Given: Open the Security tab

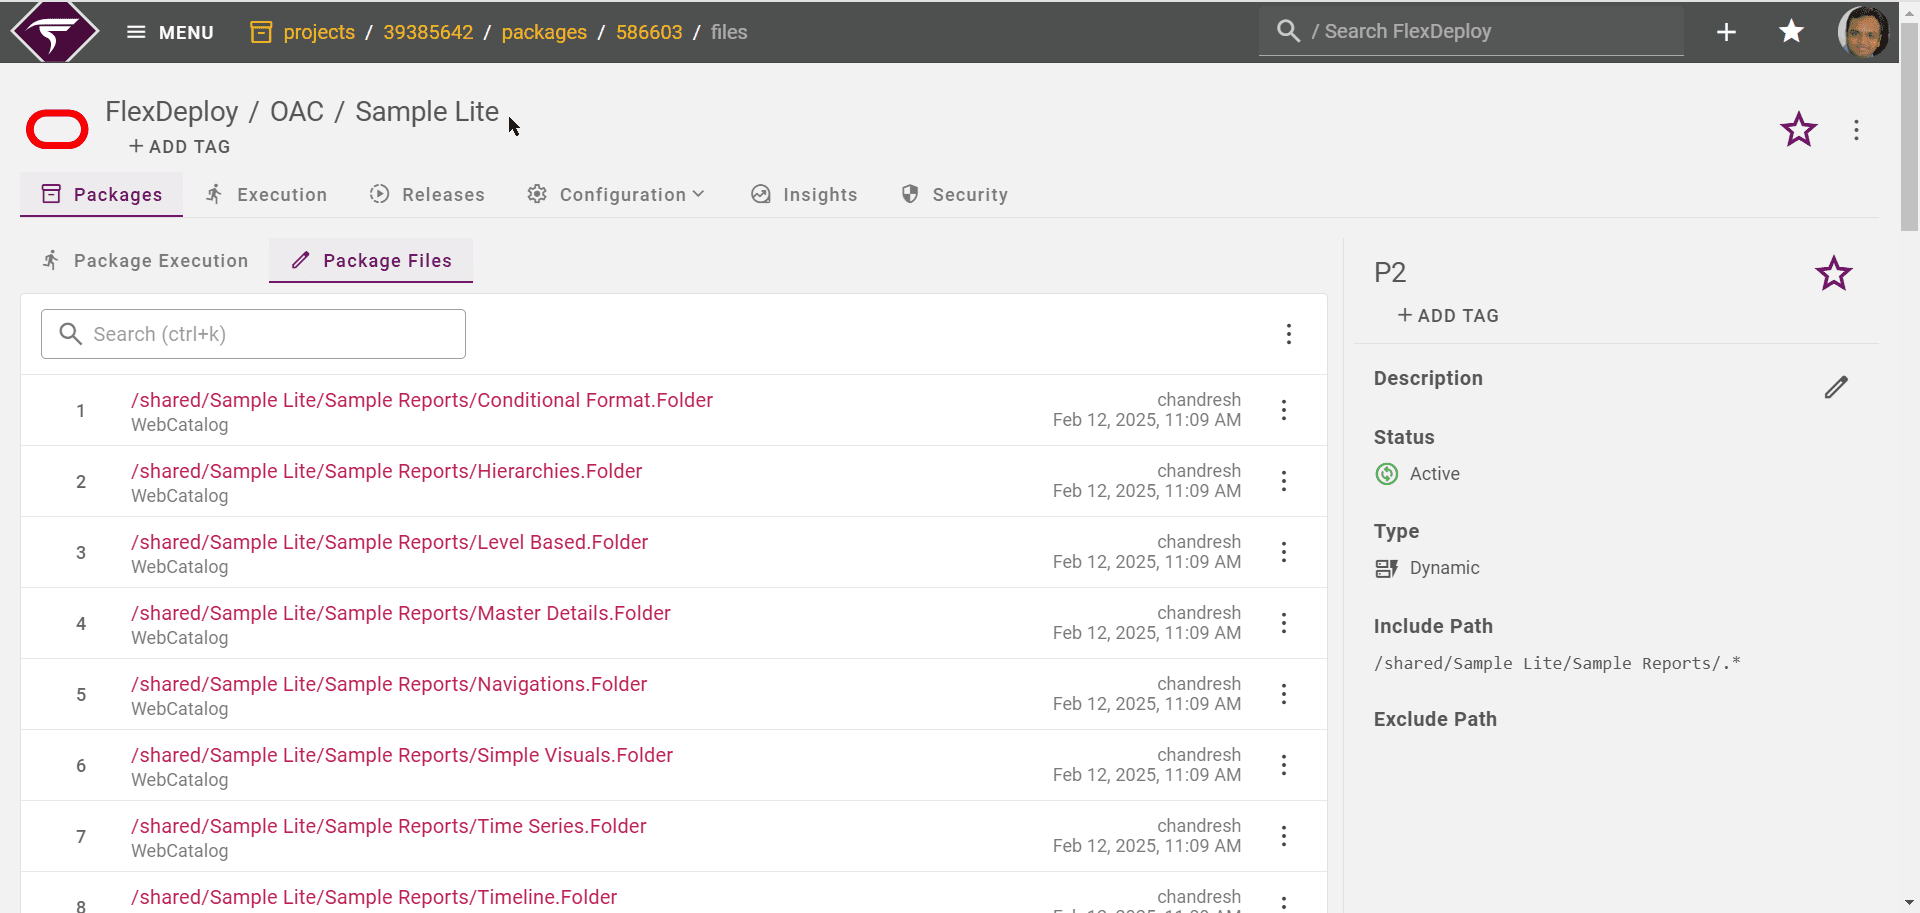Looking at the screenshot, I should pos(954,194).
